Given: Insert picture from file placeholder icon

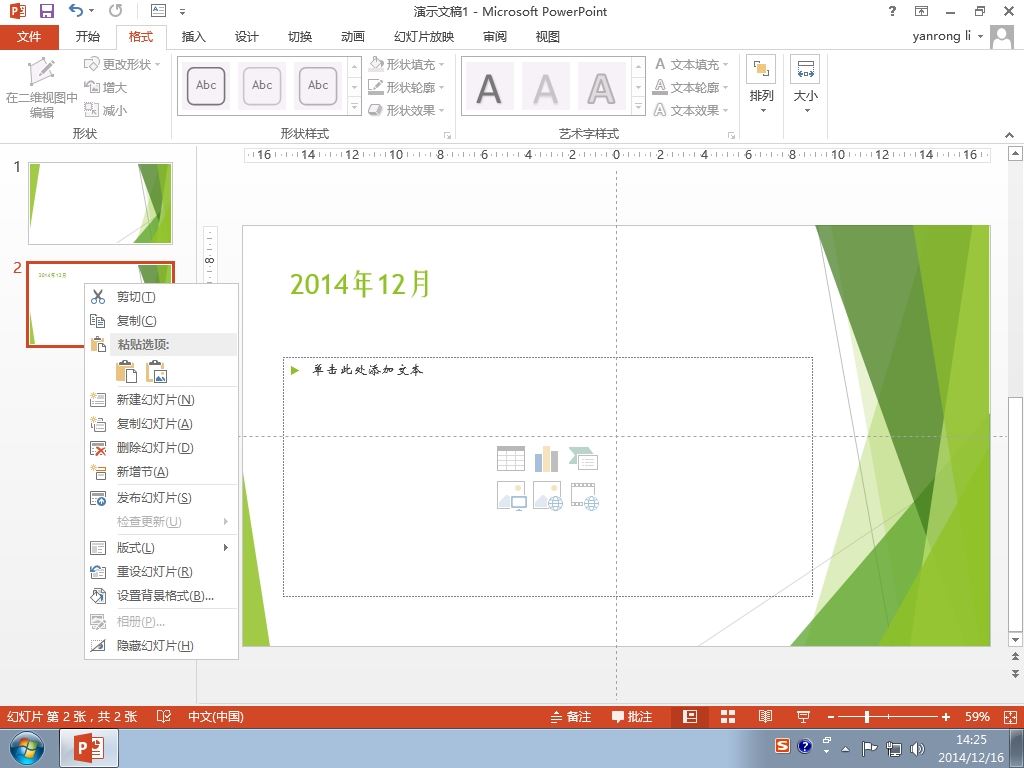Looking at the screenshot, I should [511, 496].
